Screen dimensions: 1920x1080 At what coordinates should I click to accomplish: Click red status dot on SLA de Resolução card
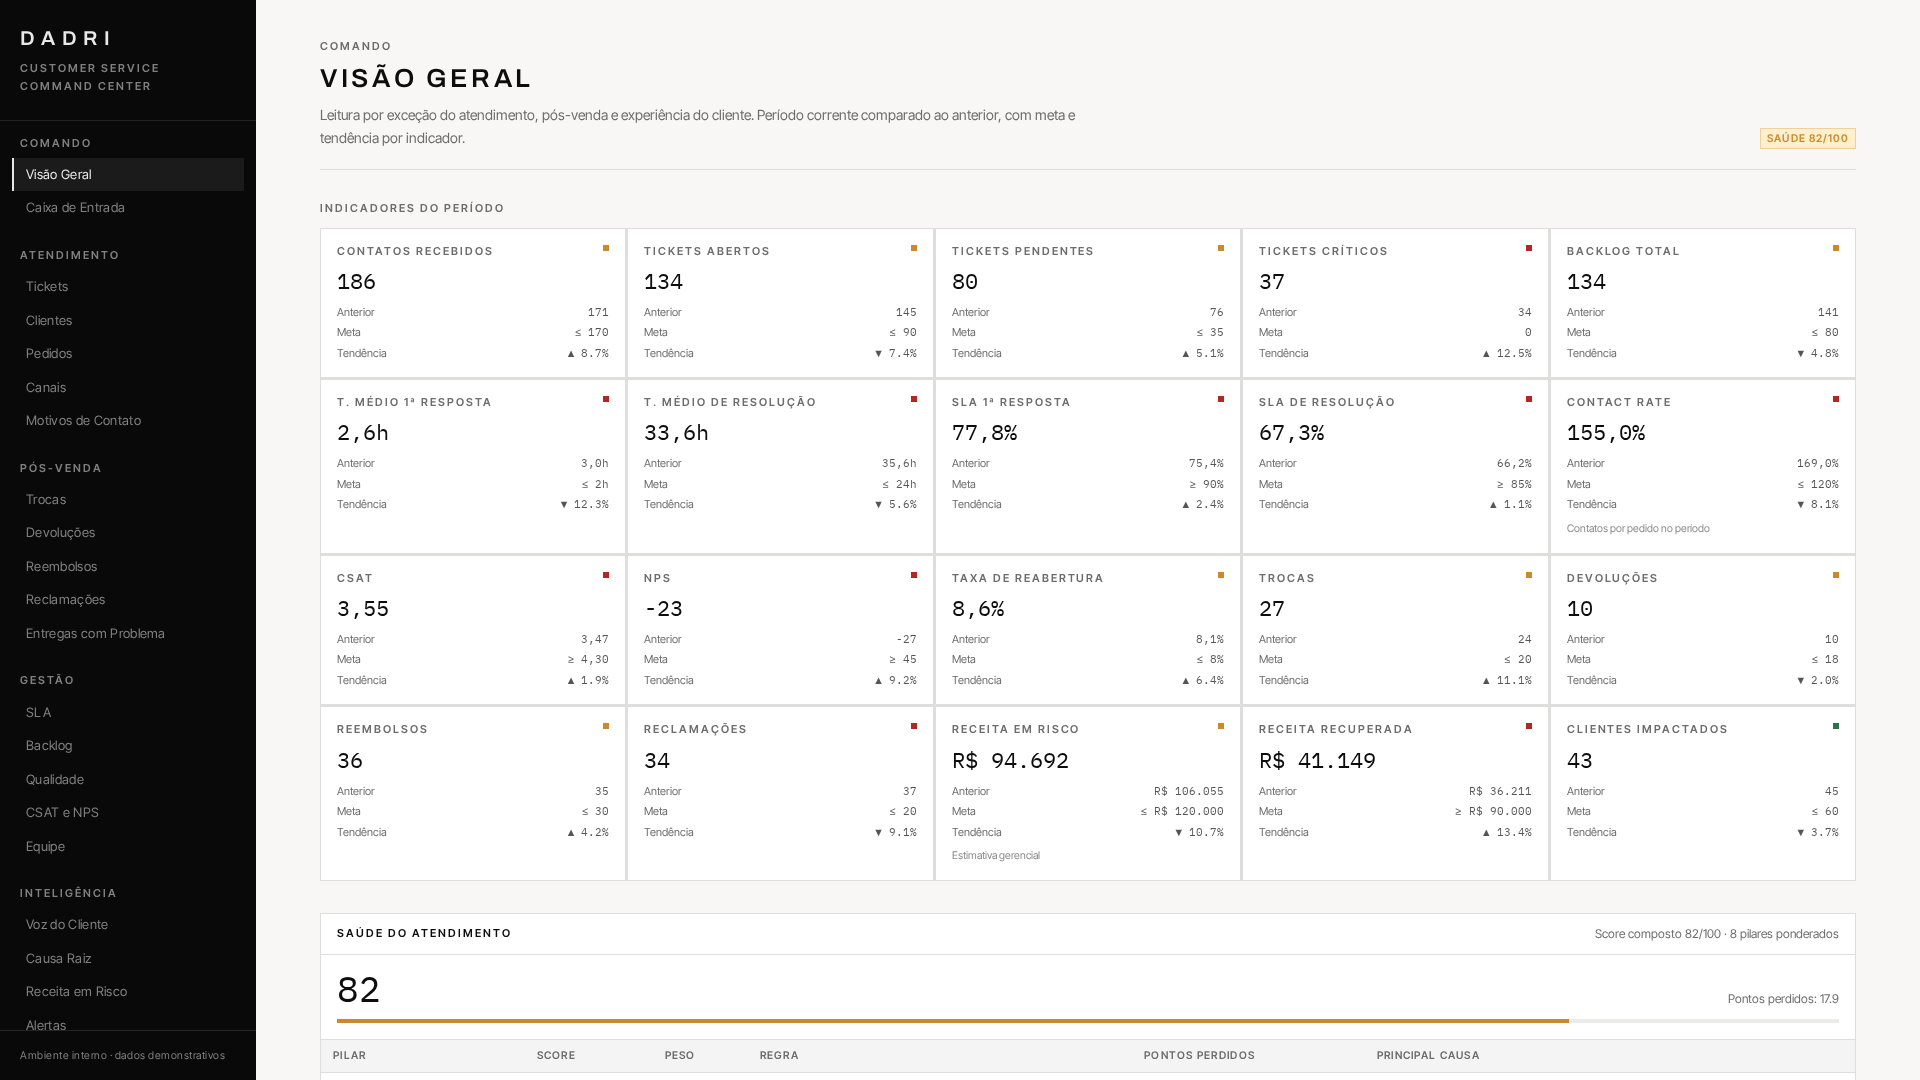point(1529,399)
